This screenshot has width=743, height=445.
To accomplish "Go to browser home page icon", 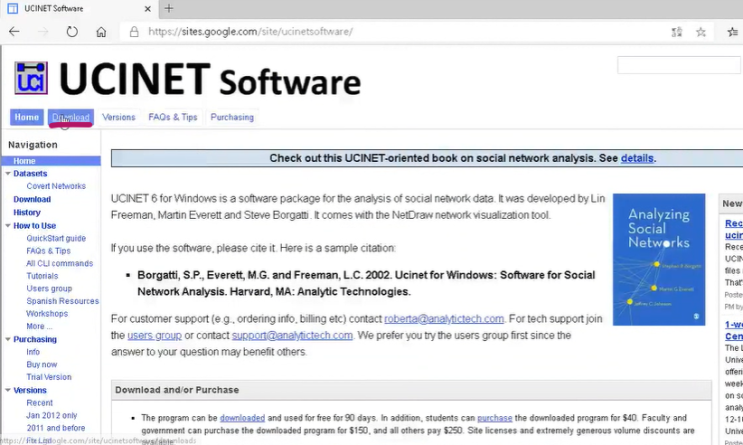I will (x=101, y=32).
